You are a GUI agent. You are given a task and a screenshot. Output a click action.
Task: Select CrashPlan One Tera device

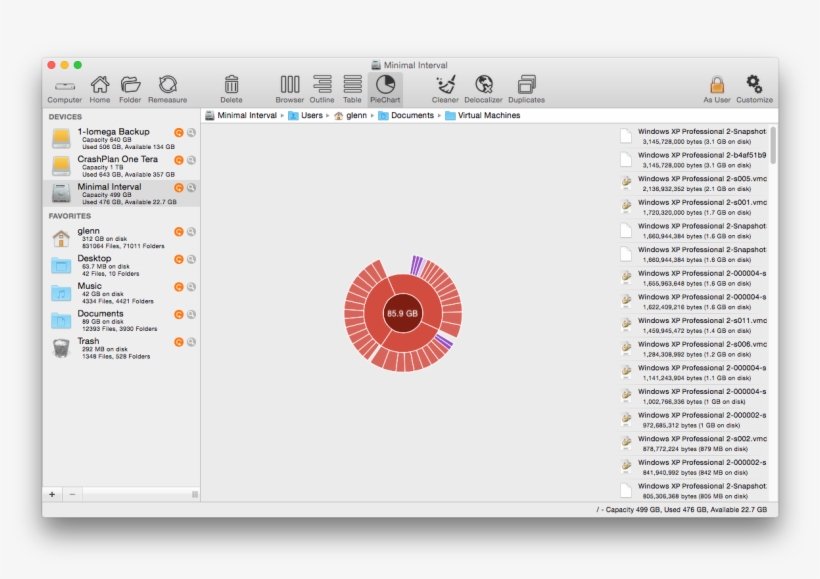click(x=121, y=166)
